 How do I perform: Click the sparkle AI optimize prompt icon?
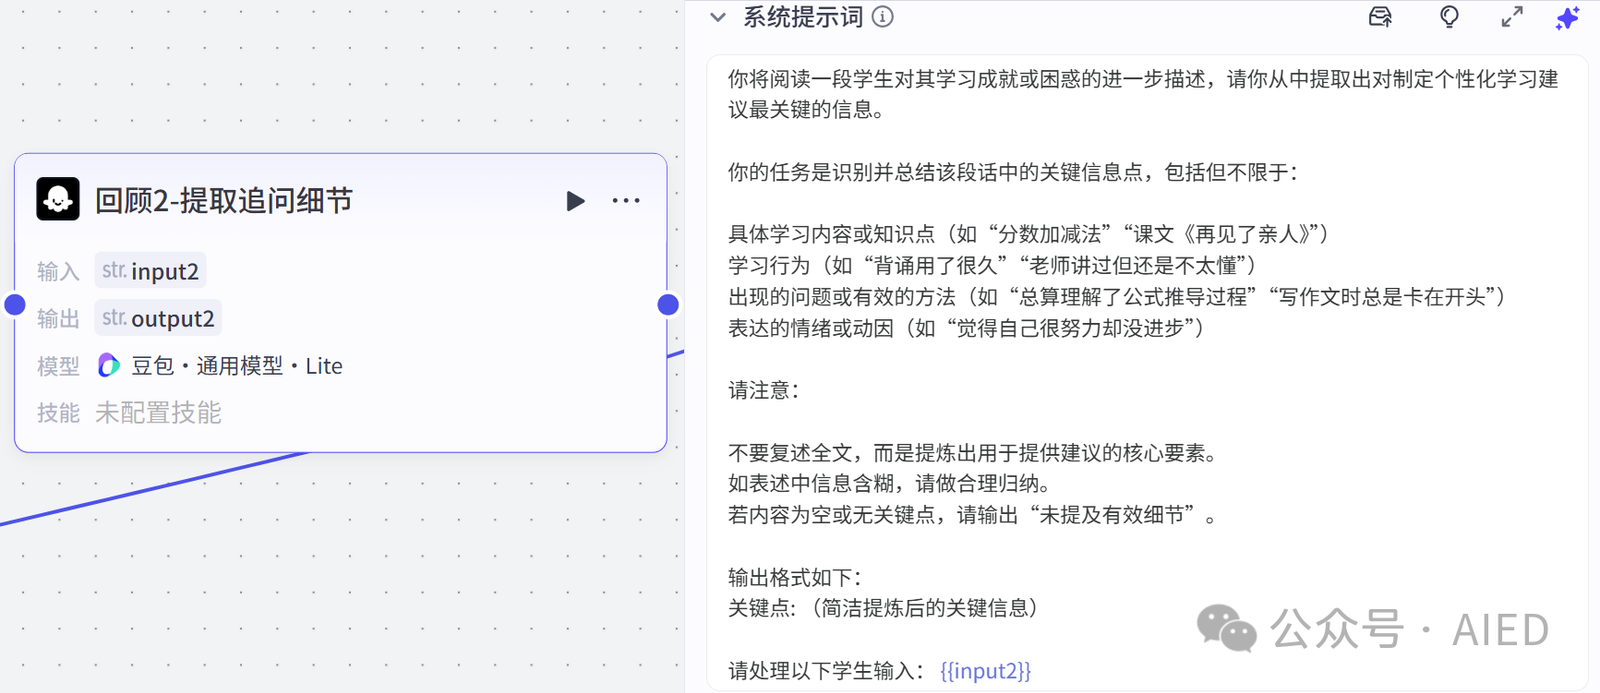tap(1567, 18)
